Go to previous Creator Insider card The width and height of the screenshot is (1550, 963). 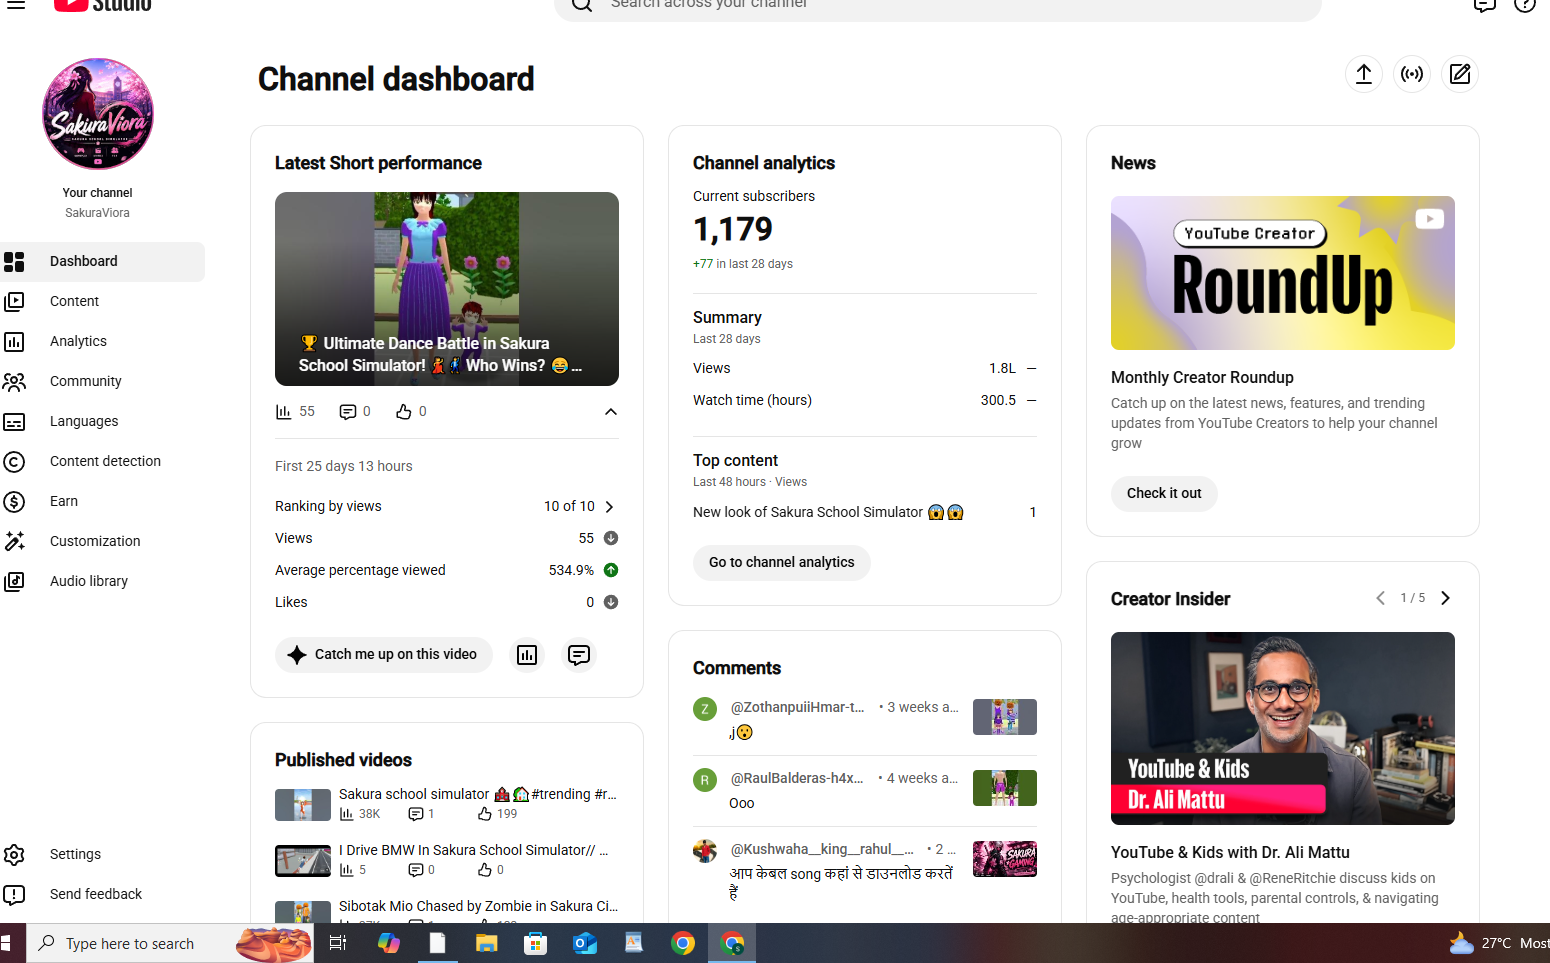coord(1381,598)
